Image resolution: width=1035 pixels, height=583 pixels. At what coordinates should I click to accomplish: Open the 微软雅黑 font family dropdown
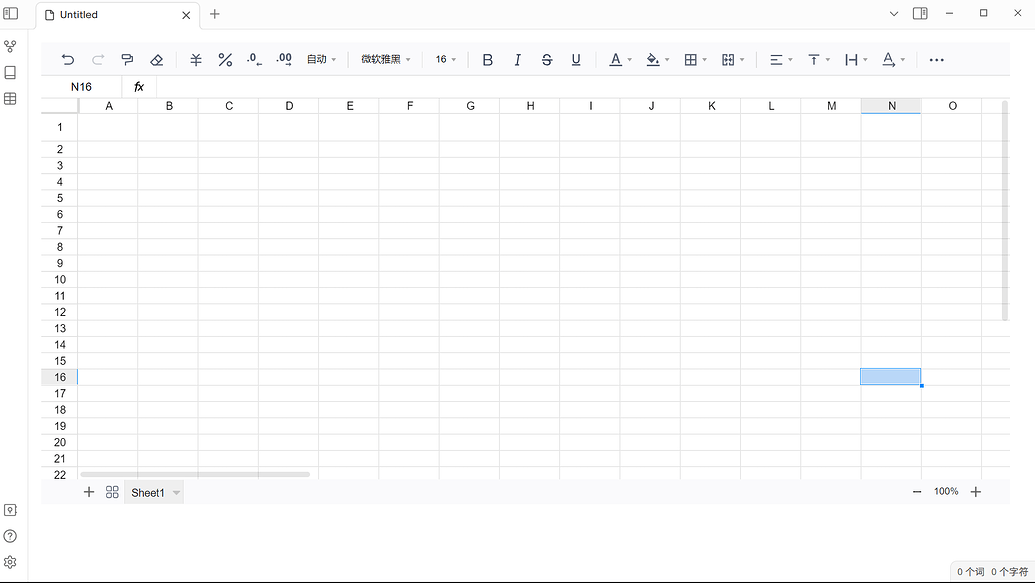(386, 60)
